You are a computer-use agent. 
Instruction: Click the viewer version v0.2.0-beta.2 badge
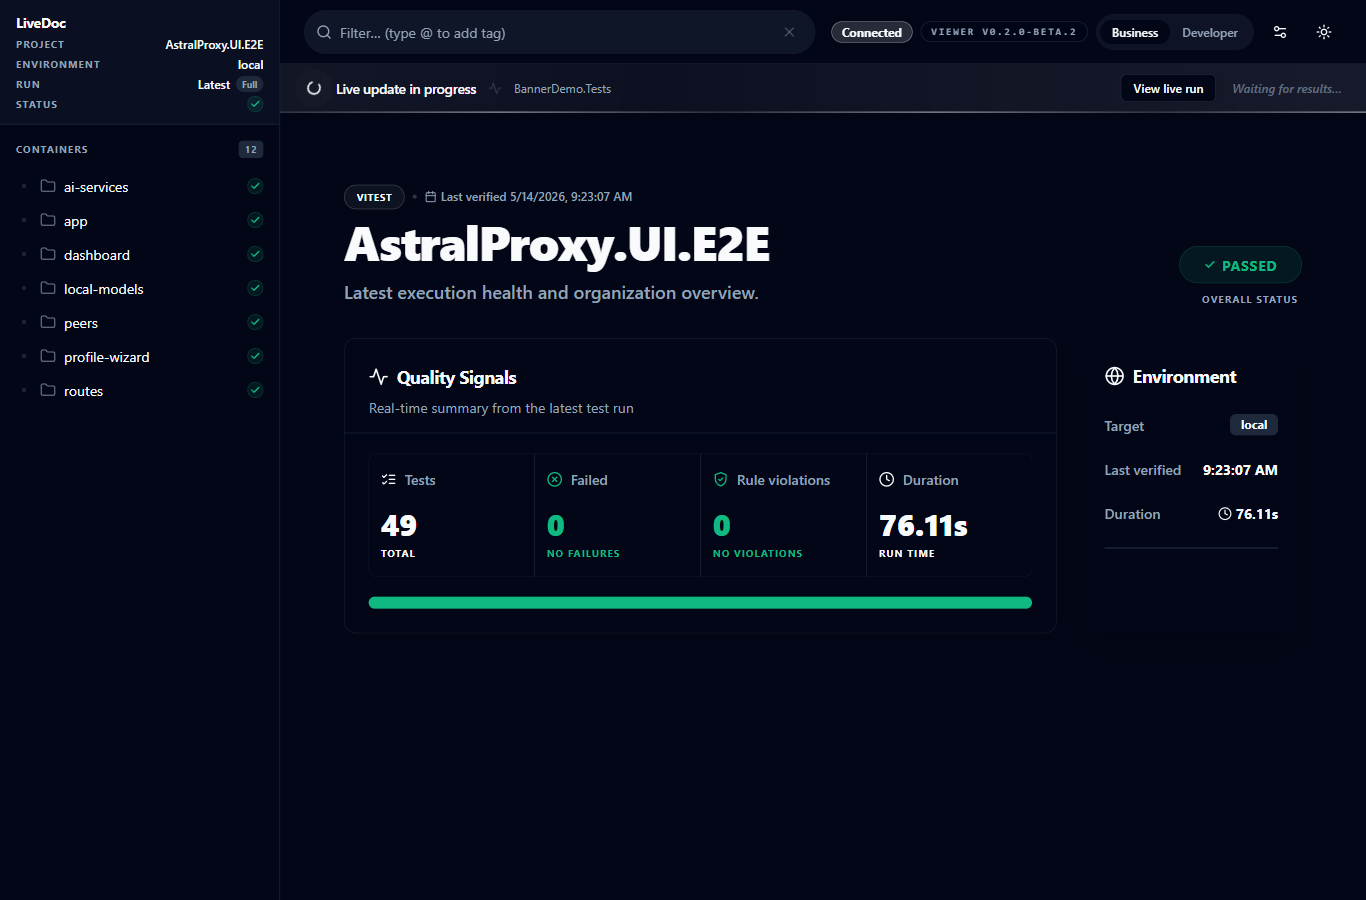coord(1004,32)
